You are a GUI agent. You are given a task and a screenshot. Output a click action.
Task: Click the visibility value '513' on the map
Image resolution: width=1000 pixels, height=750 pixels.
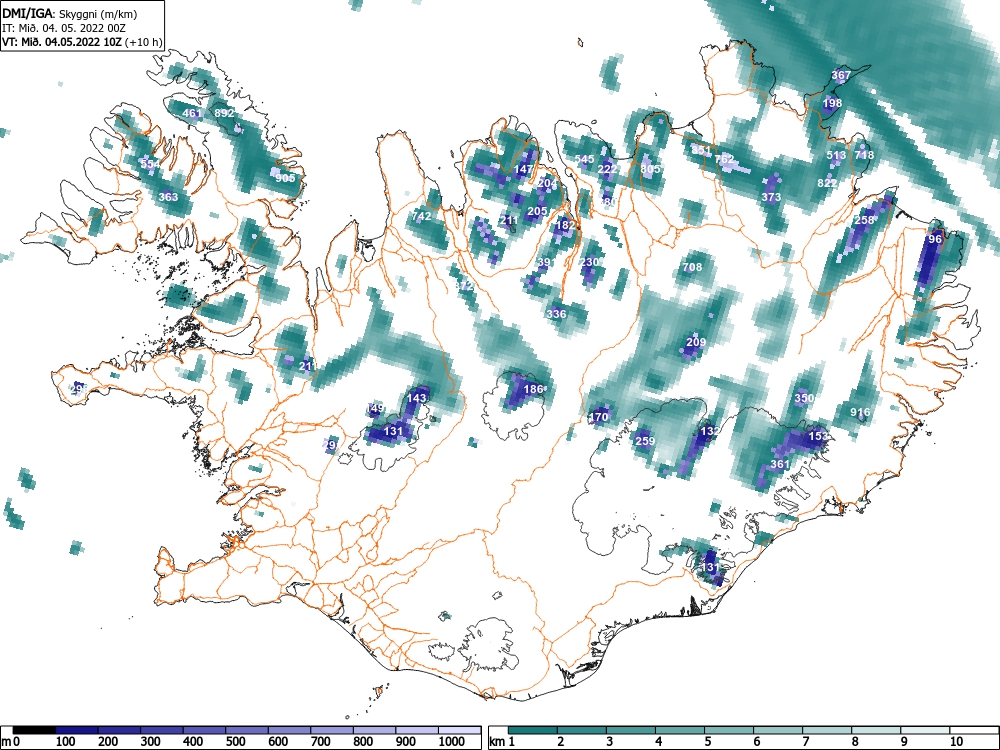tap(836, 155)
